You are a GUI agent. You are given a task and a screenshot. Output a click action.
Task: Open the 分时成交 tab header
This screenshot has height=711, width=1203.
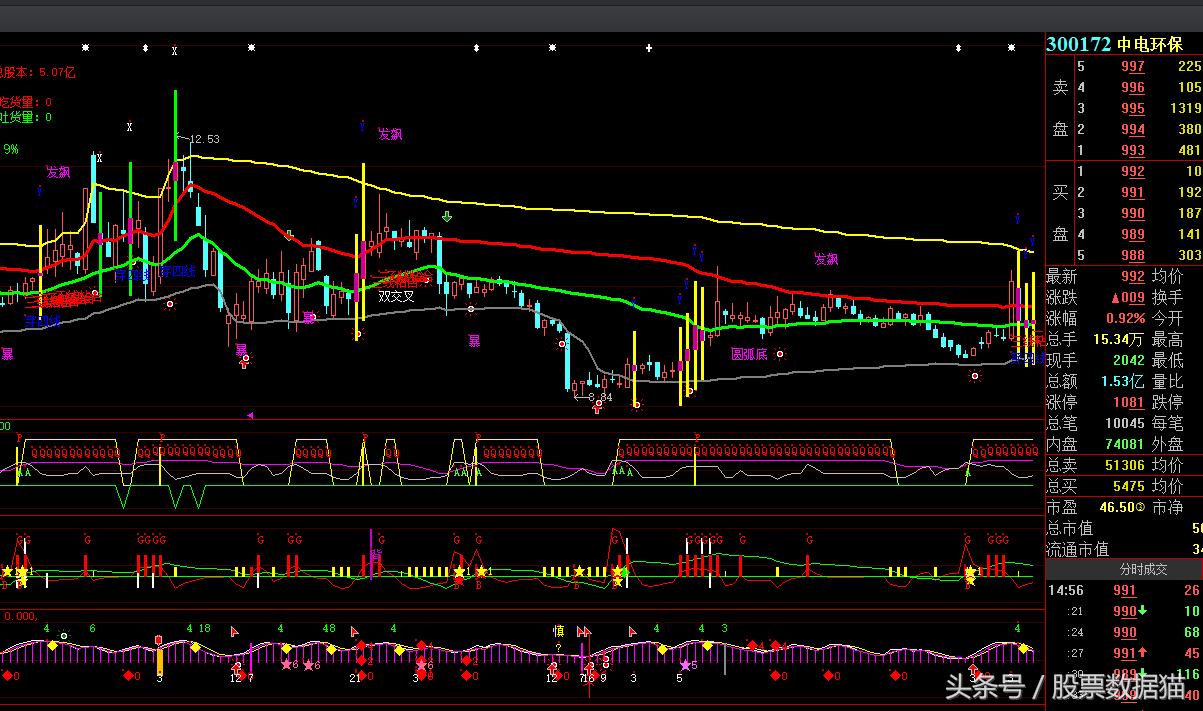coord(1123,569)
